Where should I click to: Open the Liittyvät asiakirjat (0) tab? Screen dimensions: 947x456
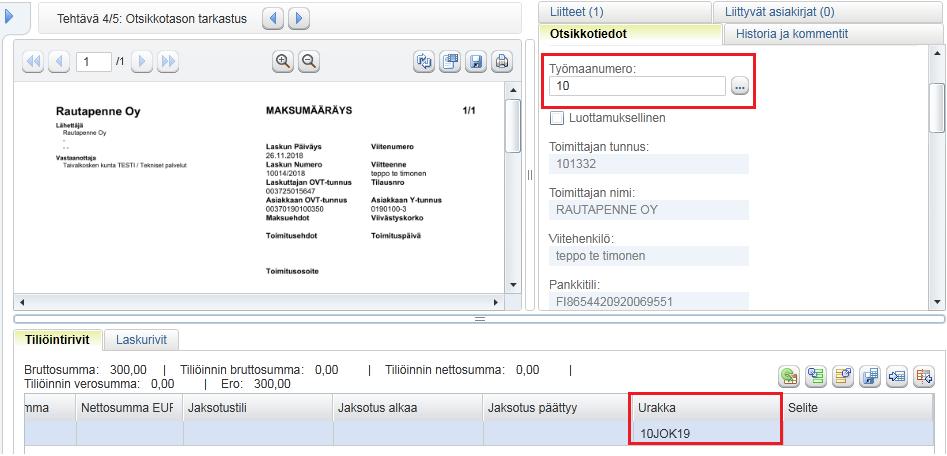pos(828,11)
